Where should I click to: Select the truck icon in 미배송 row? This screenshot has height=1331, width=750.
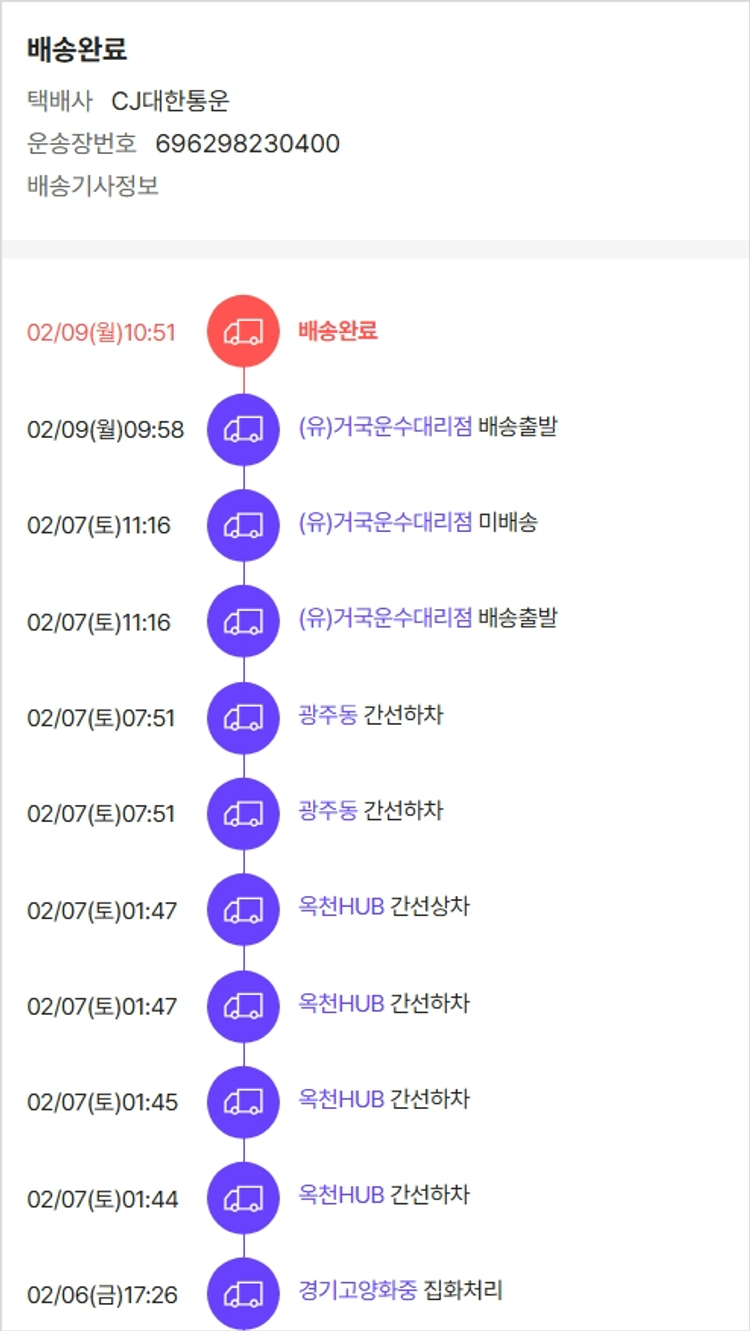click(x=243, y=525)
